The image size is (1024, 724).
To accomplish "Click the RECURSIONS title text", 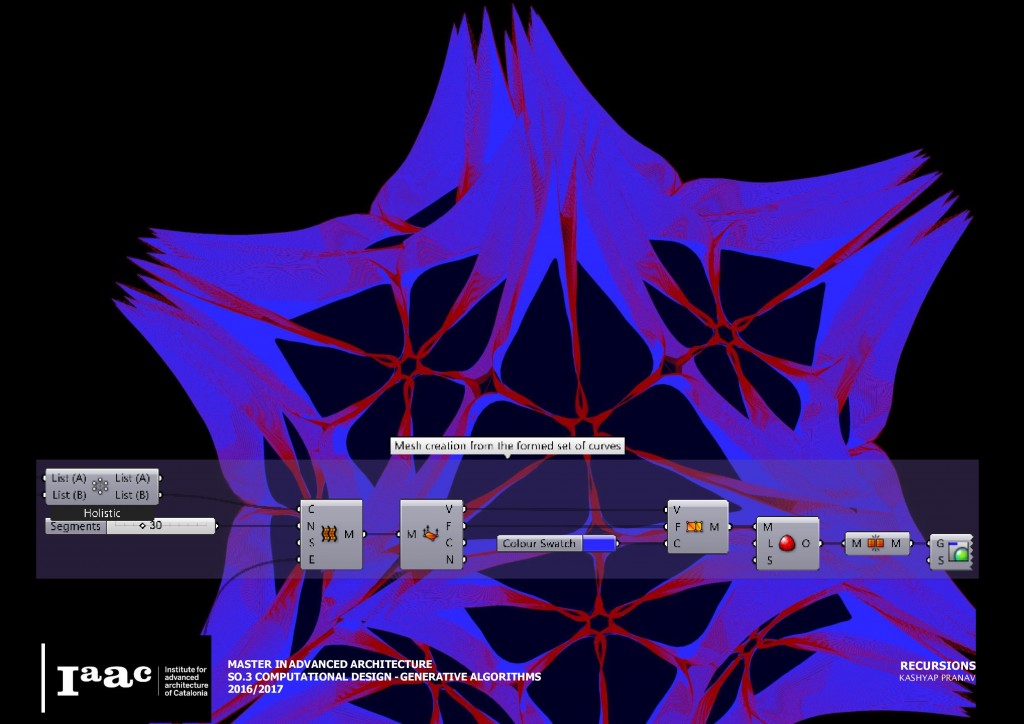I will pyautogui.click(x=937, y=666).
